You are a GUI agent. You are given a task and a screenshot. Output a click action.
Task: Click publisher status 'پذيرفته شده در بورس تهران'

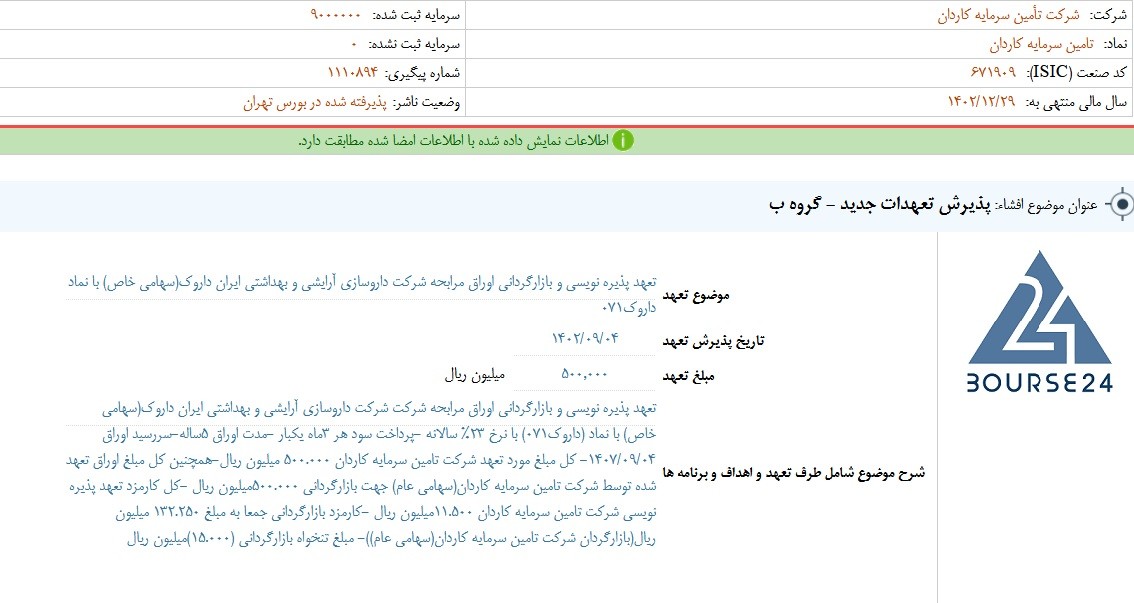tap(315, 103)
